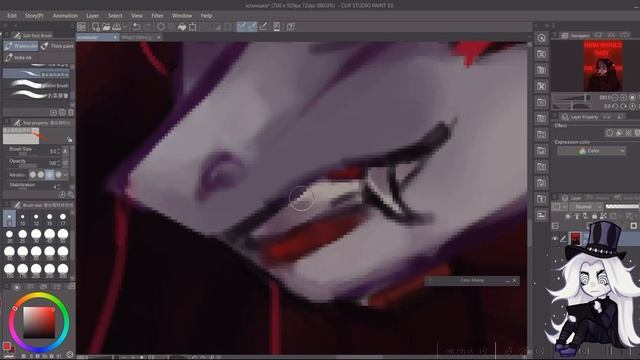The width and height of the screenshot is (640, 360).
Task: Switch to the Navigator tab
Action: point(576,36)
